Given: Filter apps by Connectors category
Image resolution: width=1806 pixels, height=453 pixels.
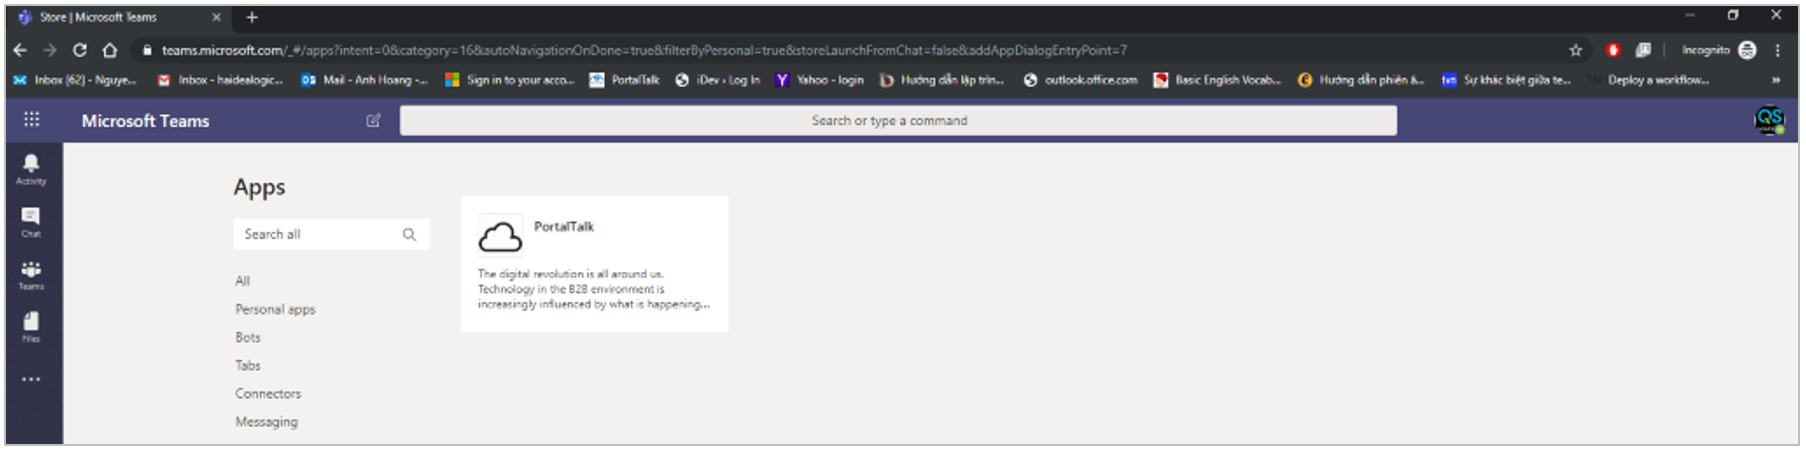Looking at the screenshot, I should 268,393.
